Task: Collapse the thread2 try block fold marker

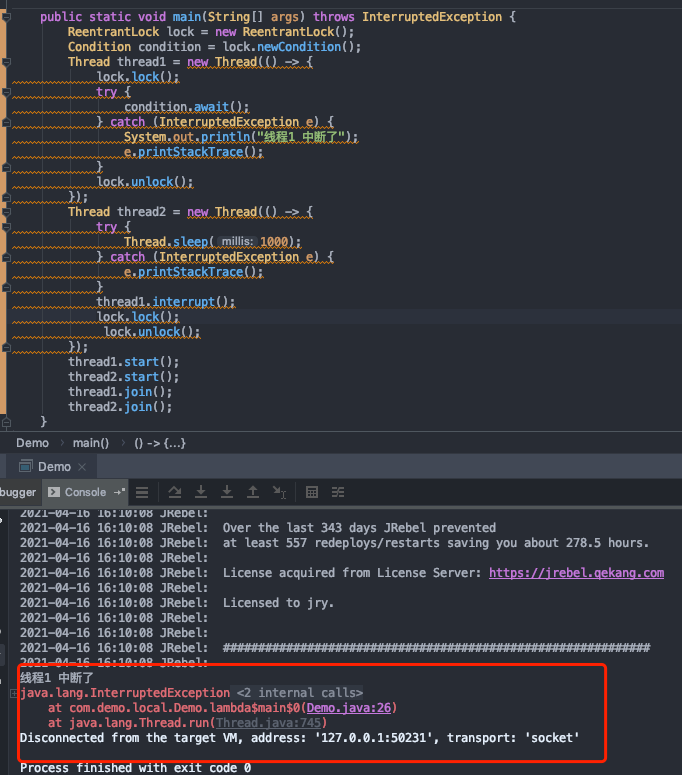Action: 6,227
